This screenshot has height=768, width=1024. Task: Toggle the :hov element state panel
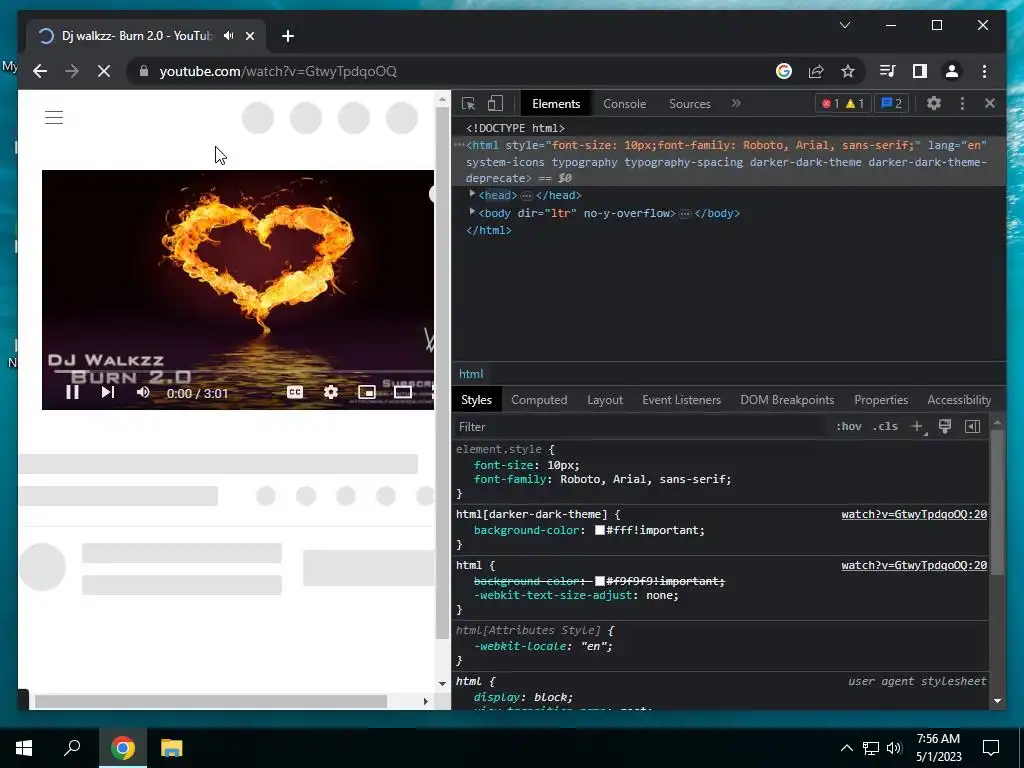point(848,426)
